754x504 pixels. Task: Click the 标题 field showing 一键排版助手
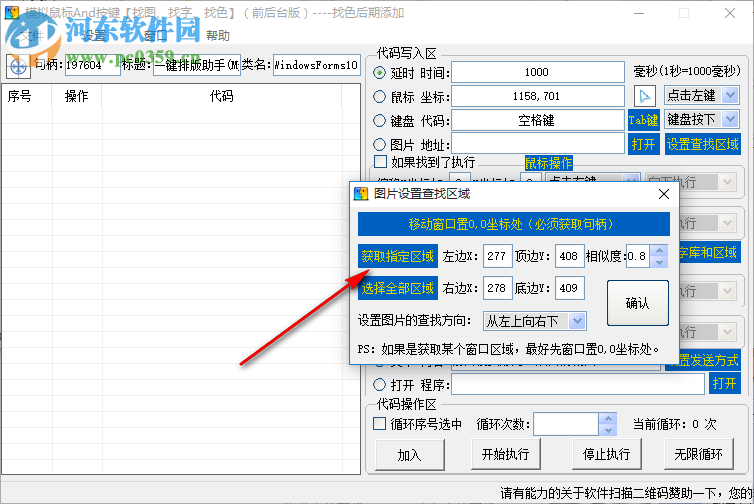tap(197, 64)
